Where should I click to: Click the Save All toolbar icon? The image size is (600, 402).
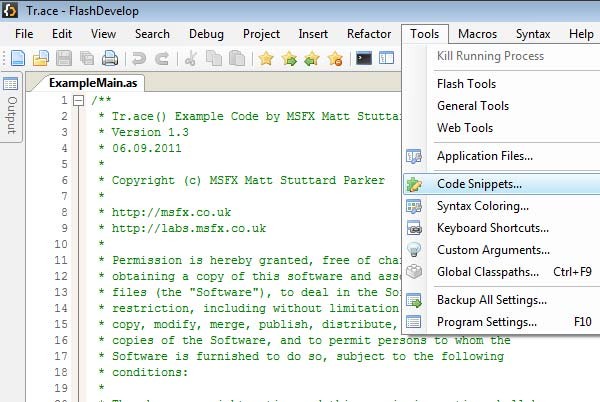point(87,59)
